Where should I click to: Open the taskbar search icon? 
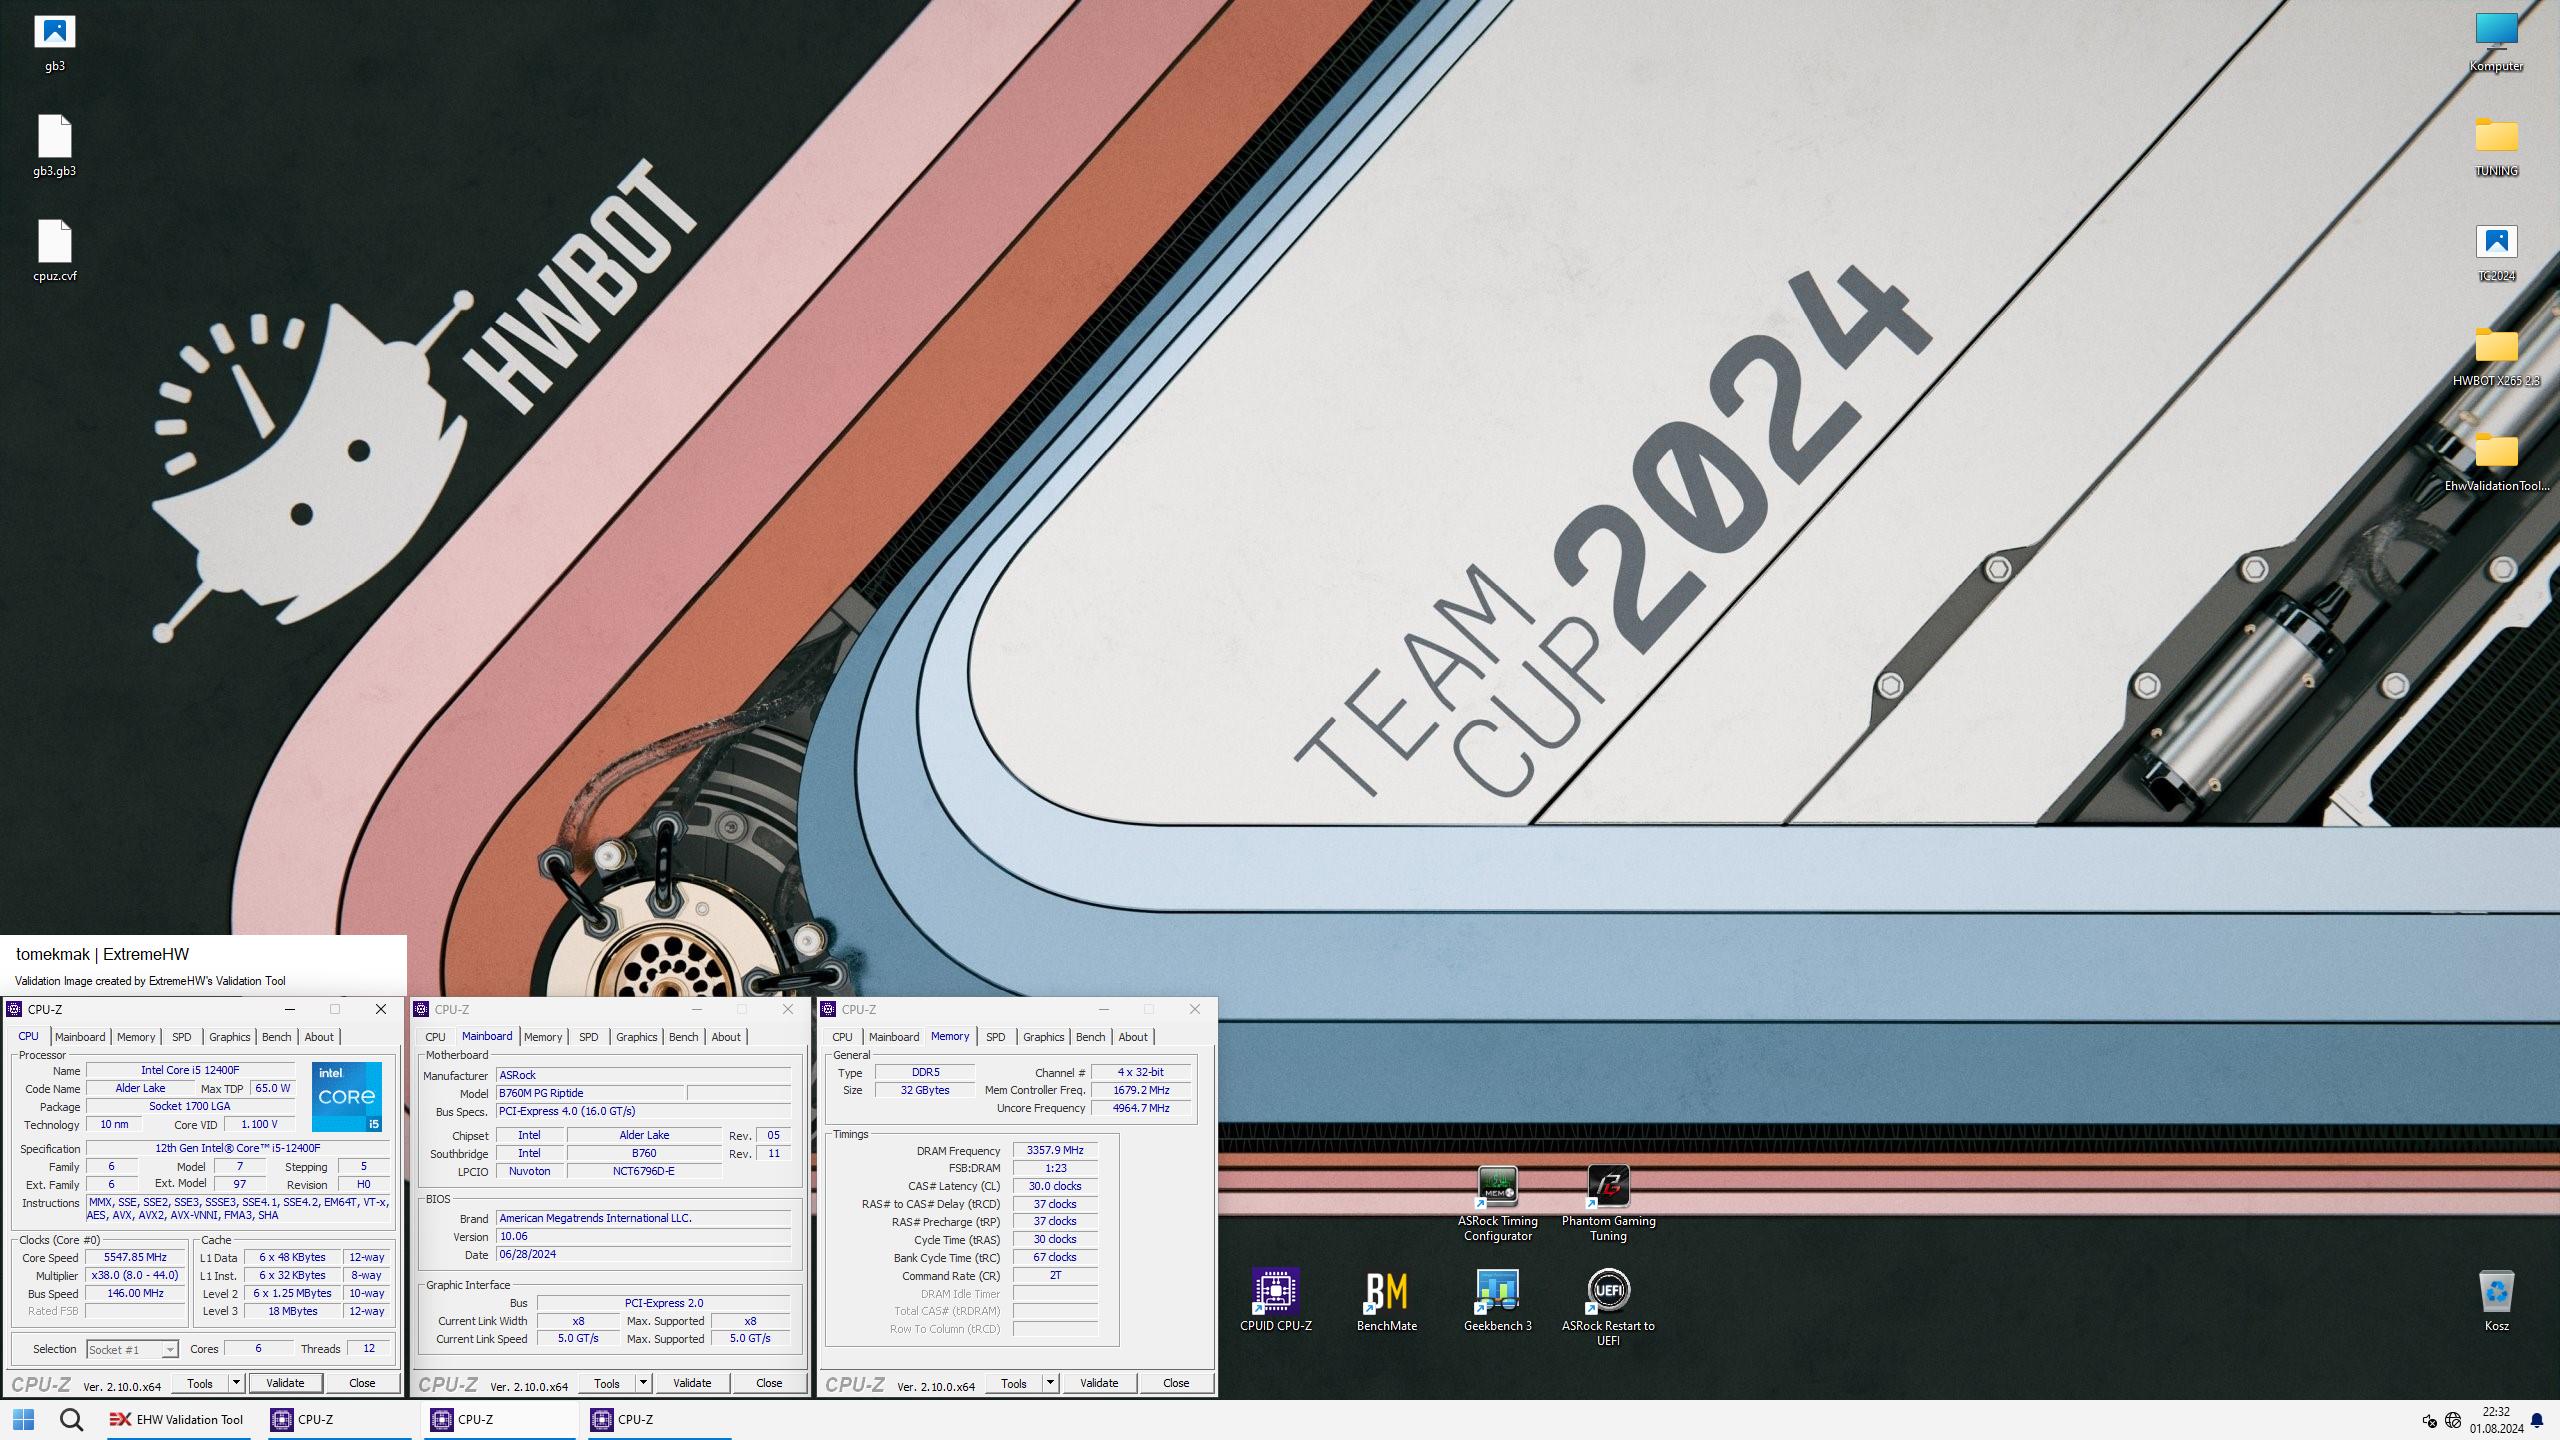click(x=71, y=1419)
